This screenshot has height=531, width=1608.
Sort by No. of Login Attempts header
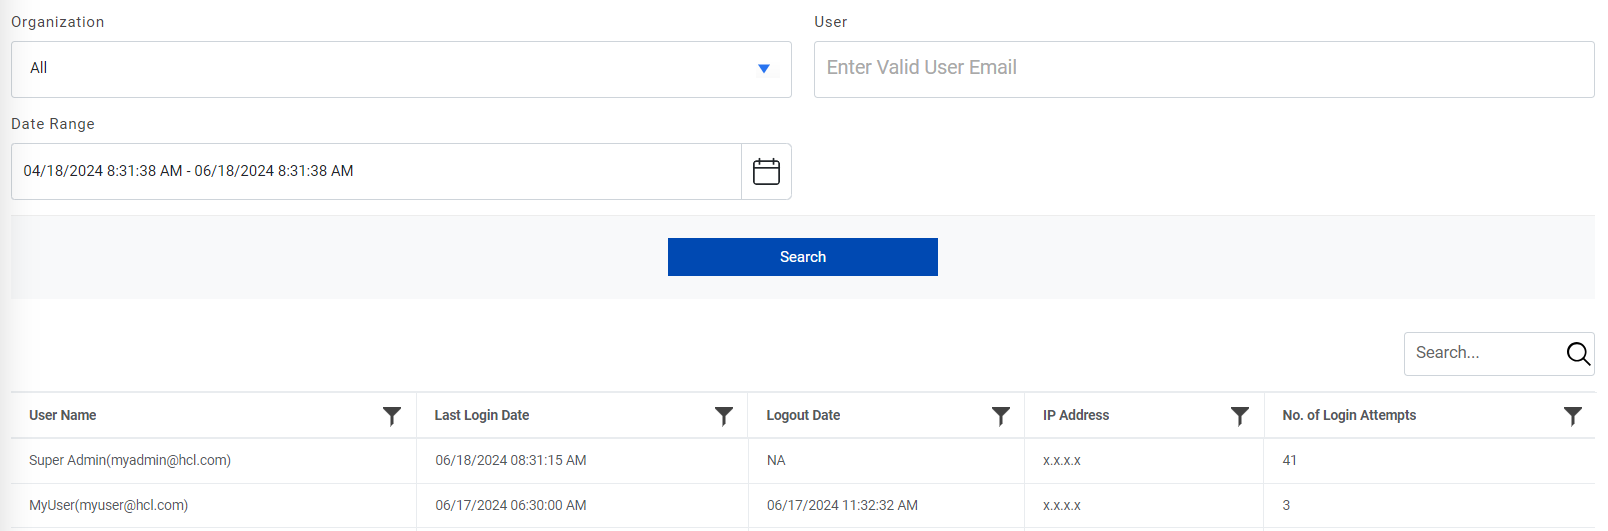(x=1349, y=416)
